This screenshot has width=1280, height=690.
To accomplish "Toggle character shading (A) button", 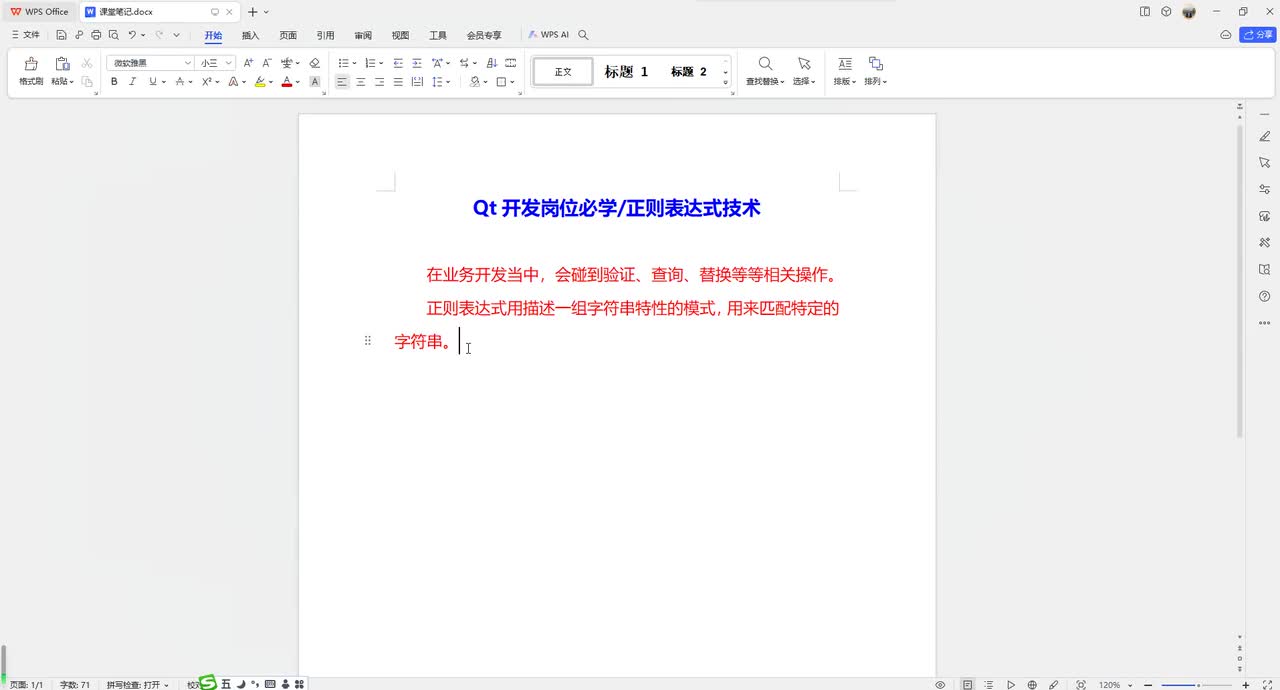I will pos(315,82).
